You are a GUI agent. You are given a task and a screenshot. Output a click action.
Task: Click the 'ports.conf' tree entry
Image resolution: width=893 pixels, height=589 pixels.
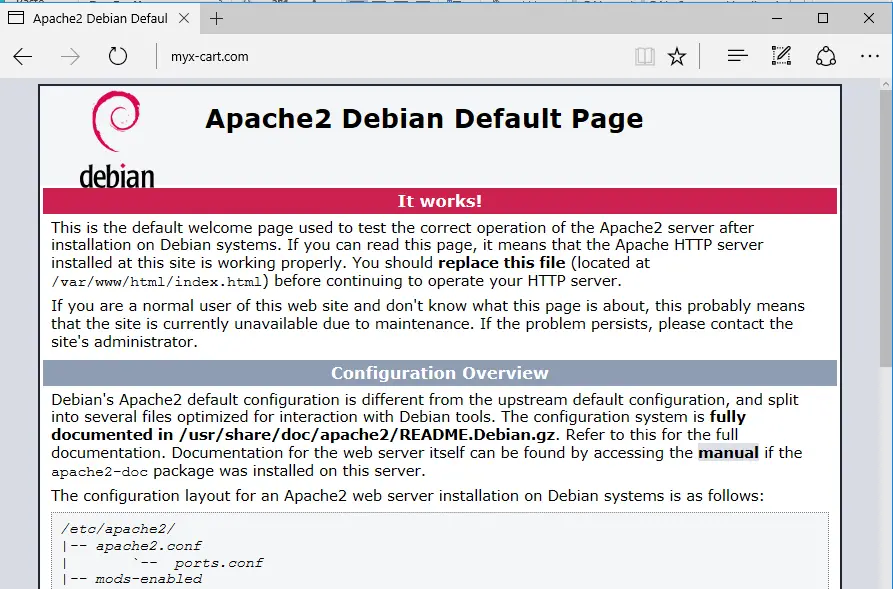(x=218, y=563)
